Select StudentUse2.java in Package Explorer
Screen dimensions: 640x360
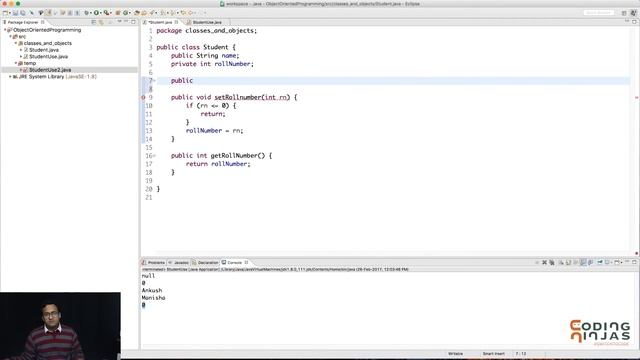(50, 70)
